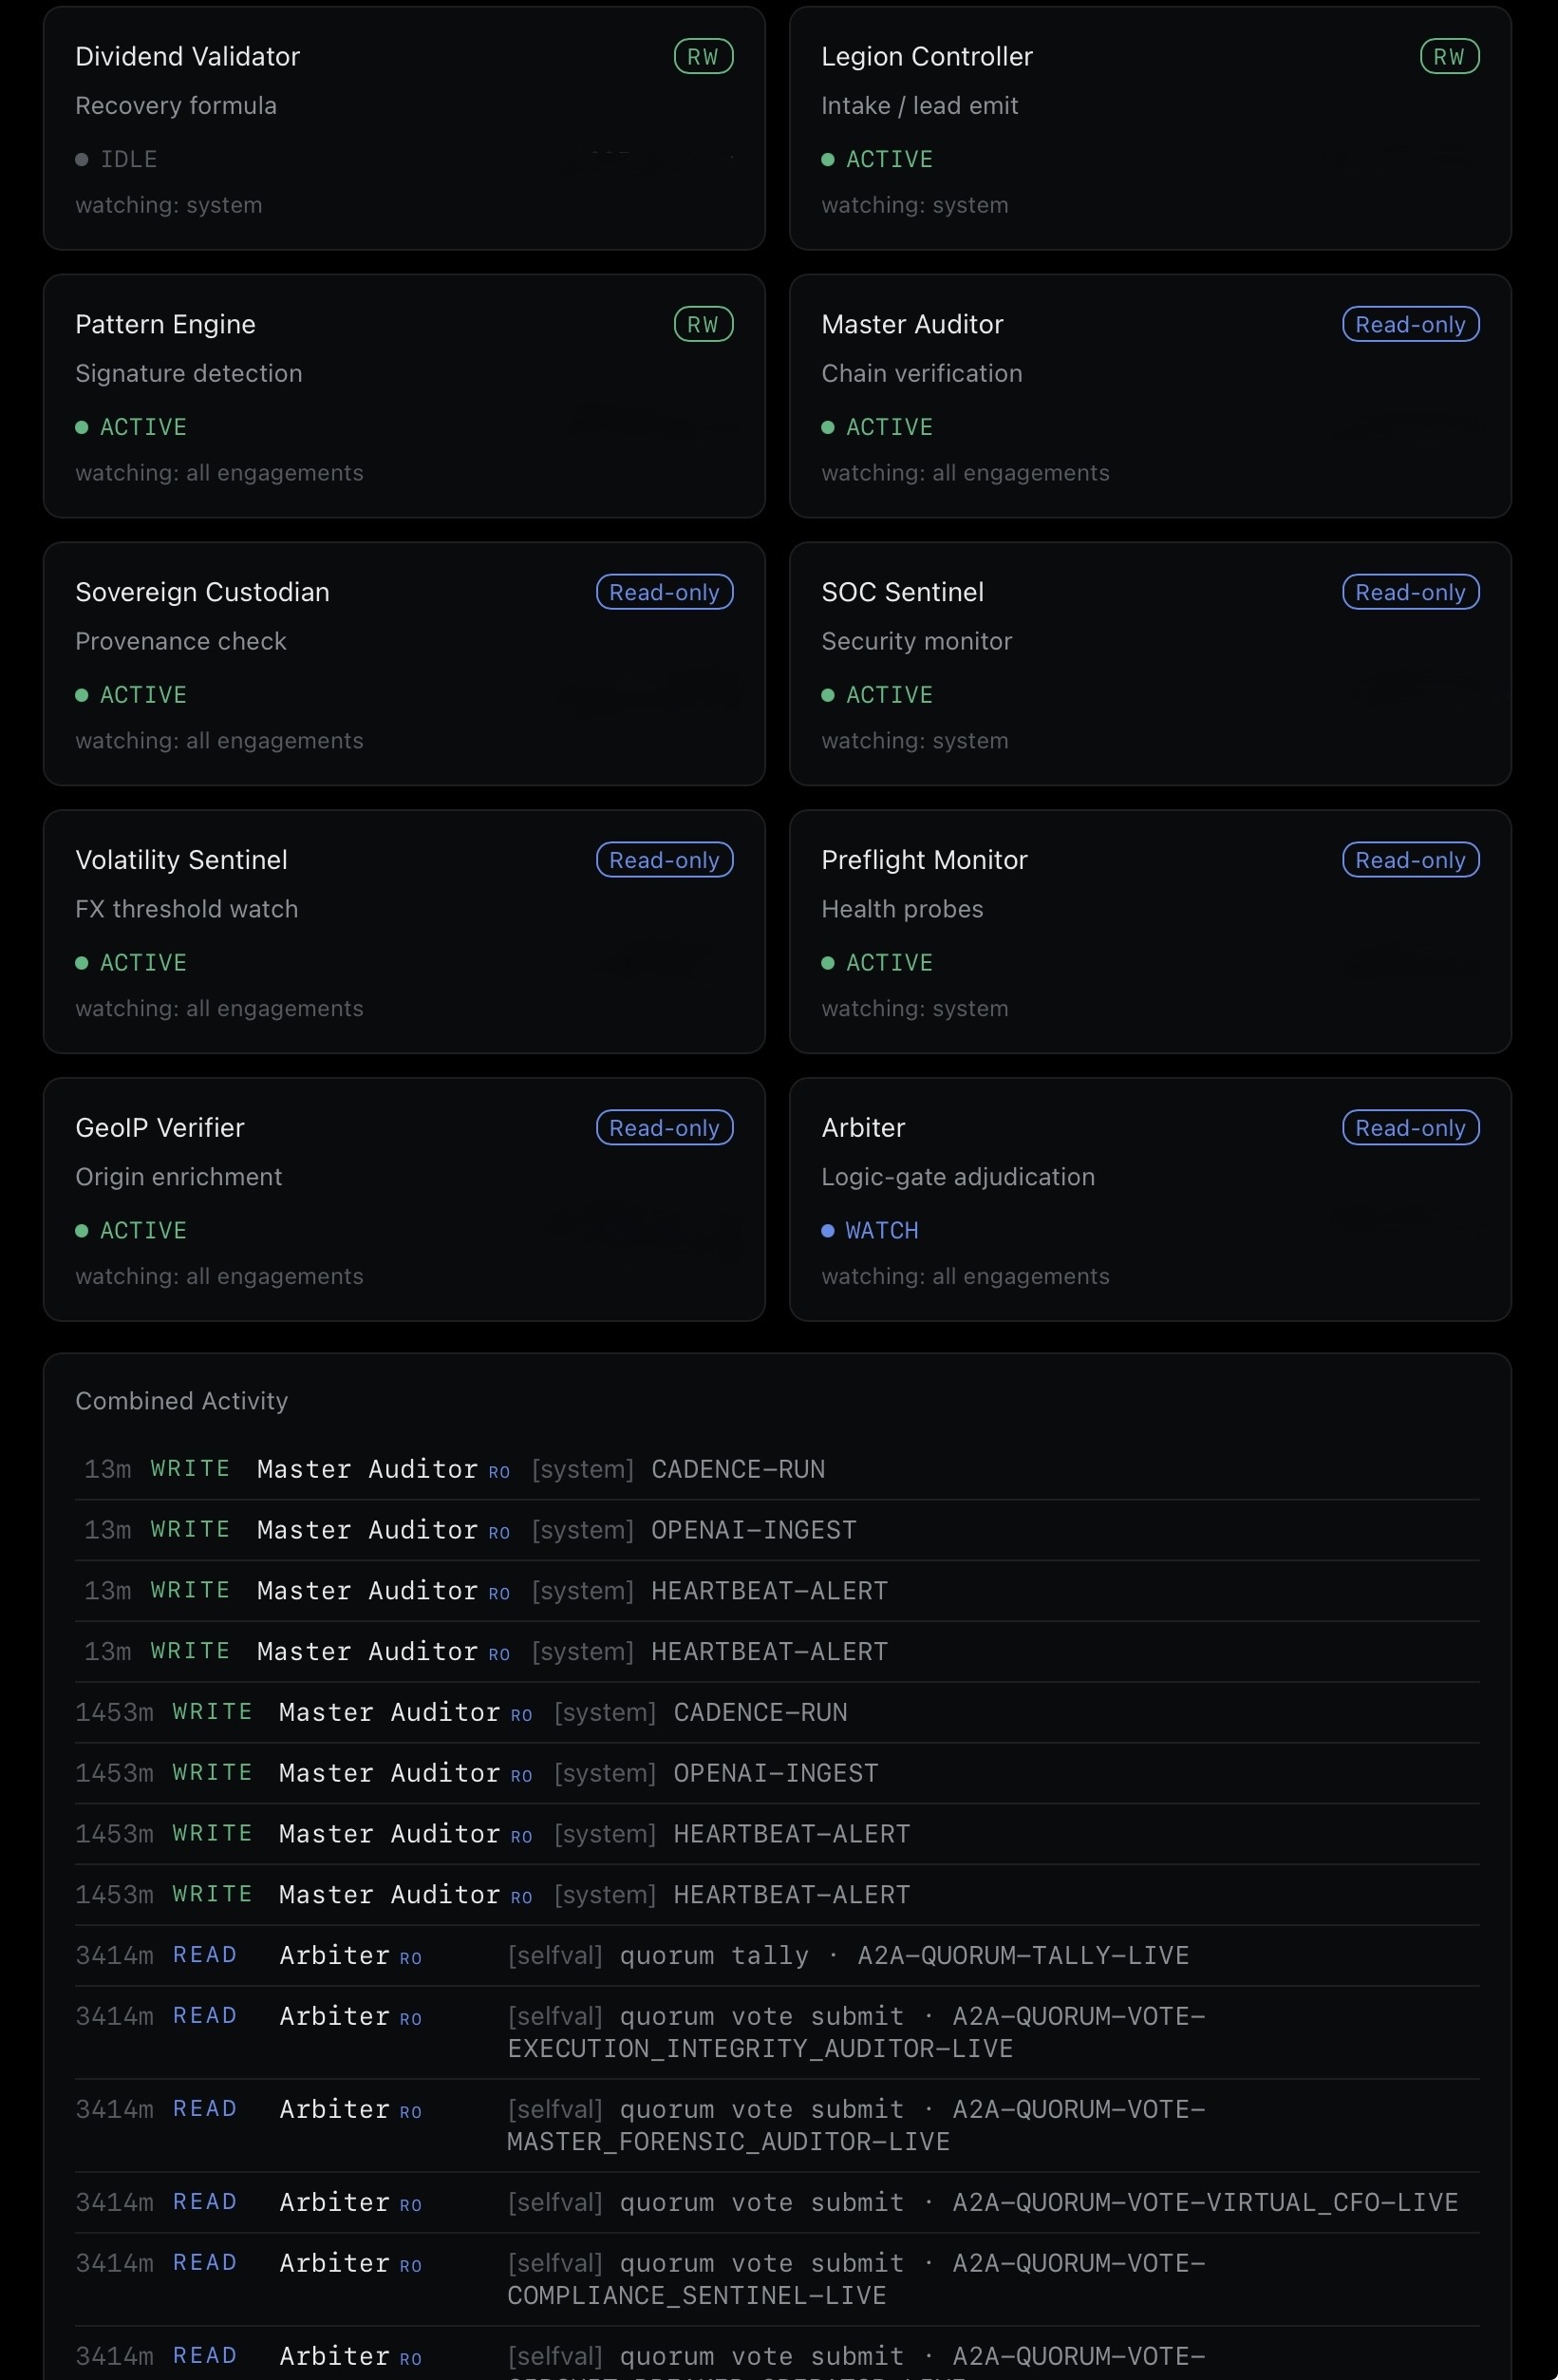Select the 'FX threshold watch' description
Viewport: 1558px width, 2380px height.
tap(187, 910)
